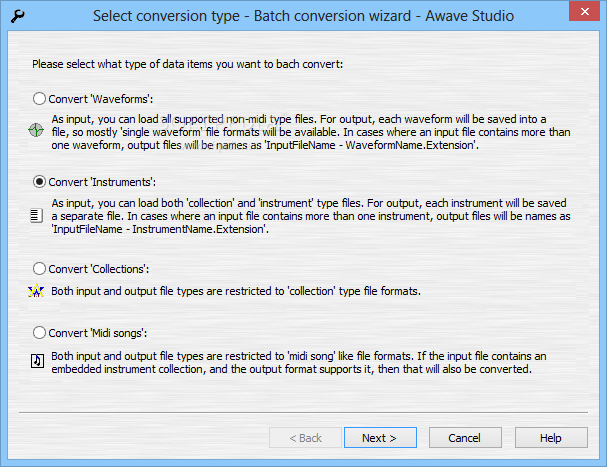Click the window title bar text
Screen dimensions: 607x467
coord(303,16)
